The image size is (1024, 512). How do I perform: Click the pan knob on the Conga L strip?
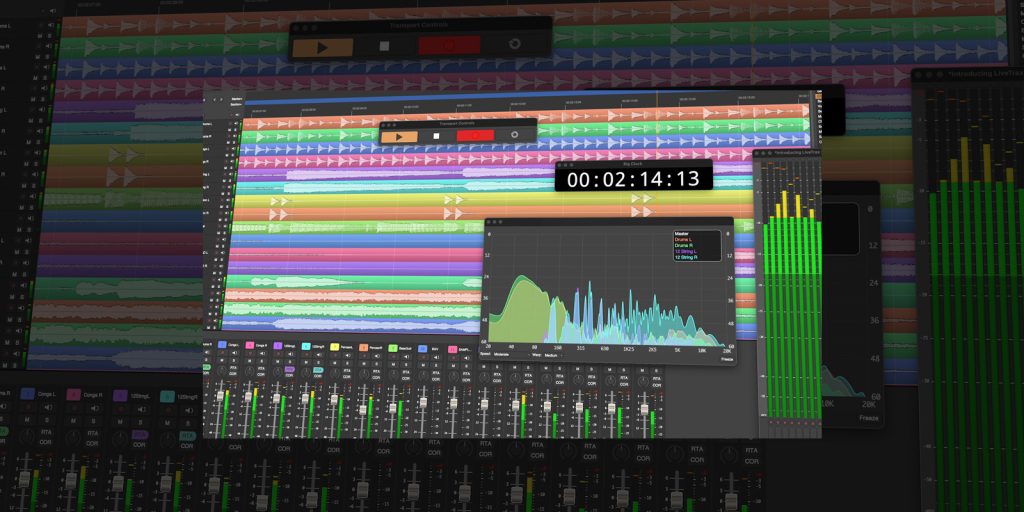pos(222,370)
